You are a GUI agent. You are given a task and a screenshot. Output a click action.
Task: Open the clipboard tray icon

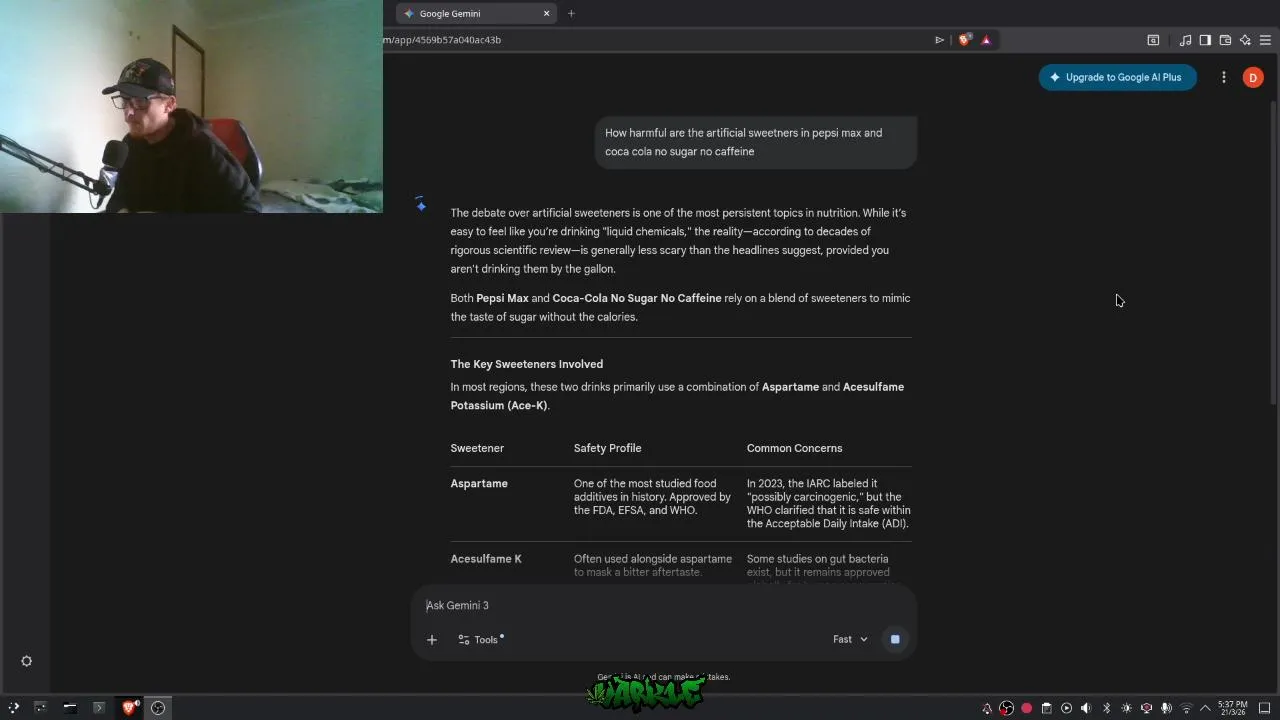point(1047,708)
